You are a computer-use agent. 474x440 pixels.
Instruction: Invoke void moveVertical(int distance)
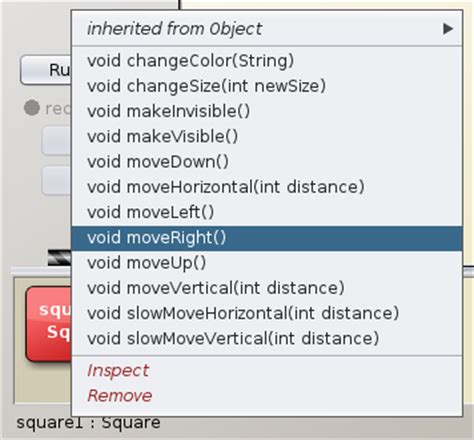267,288
